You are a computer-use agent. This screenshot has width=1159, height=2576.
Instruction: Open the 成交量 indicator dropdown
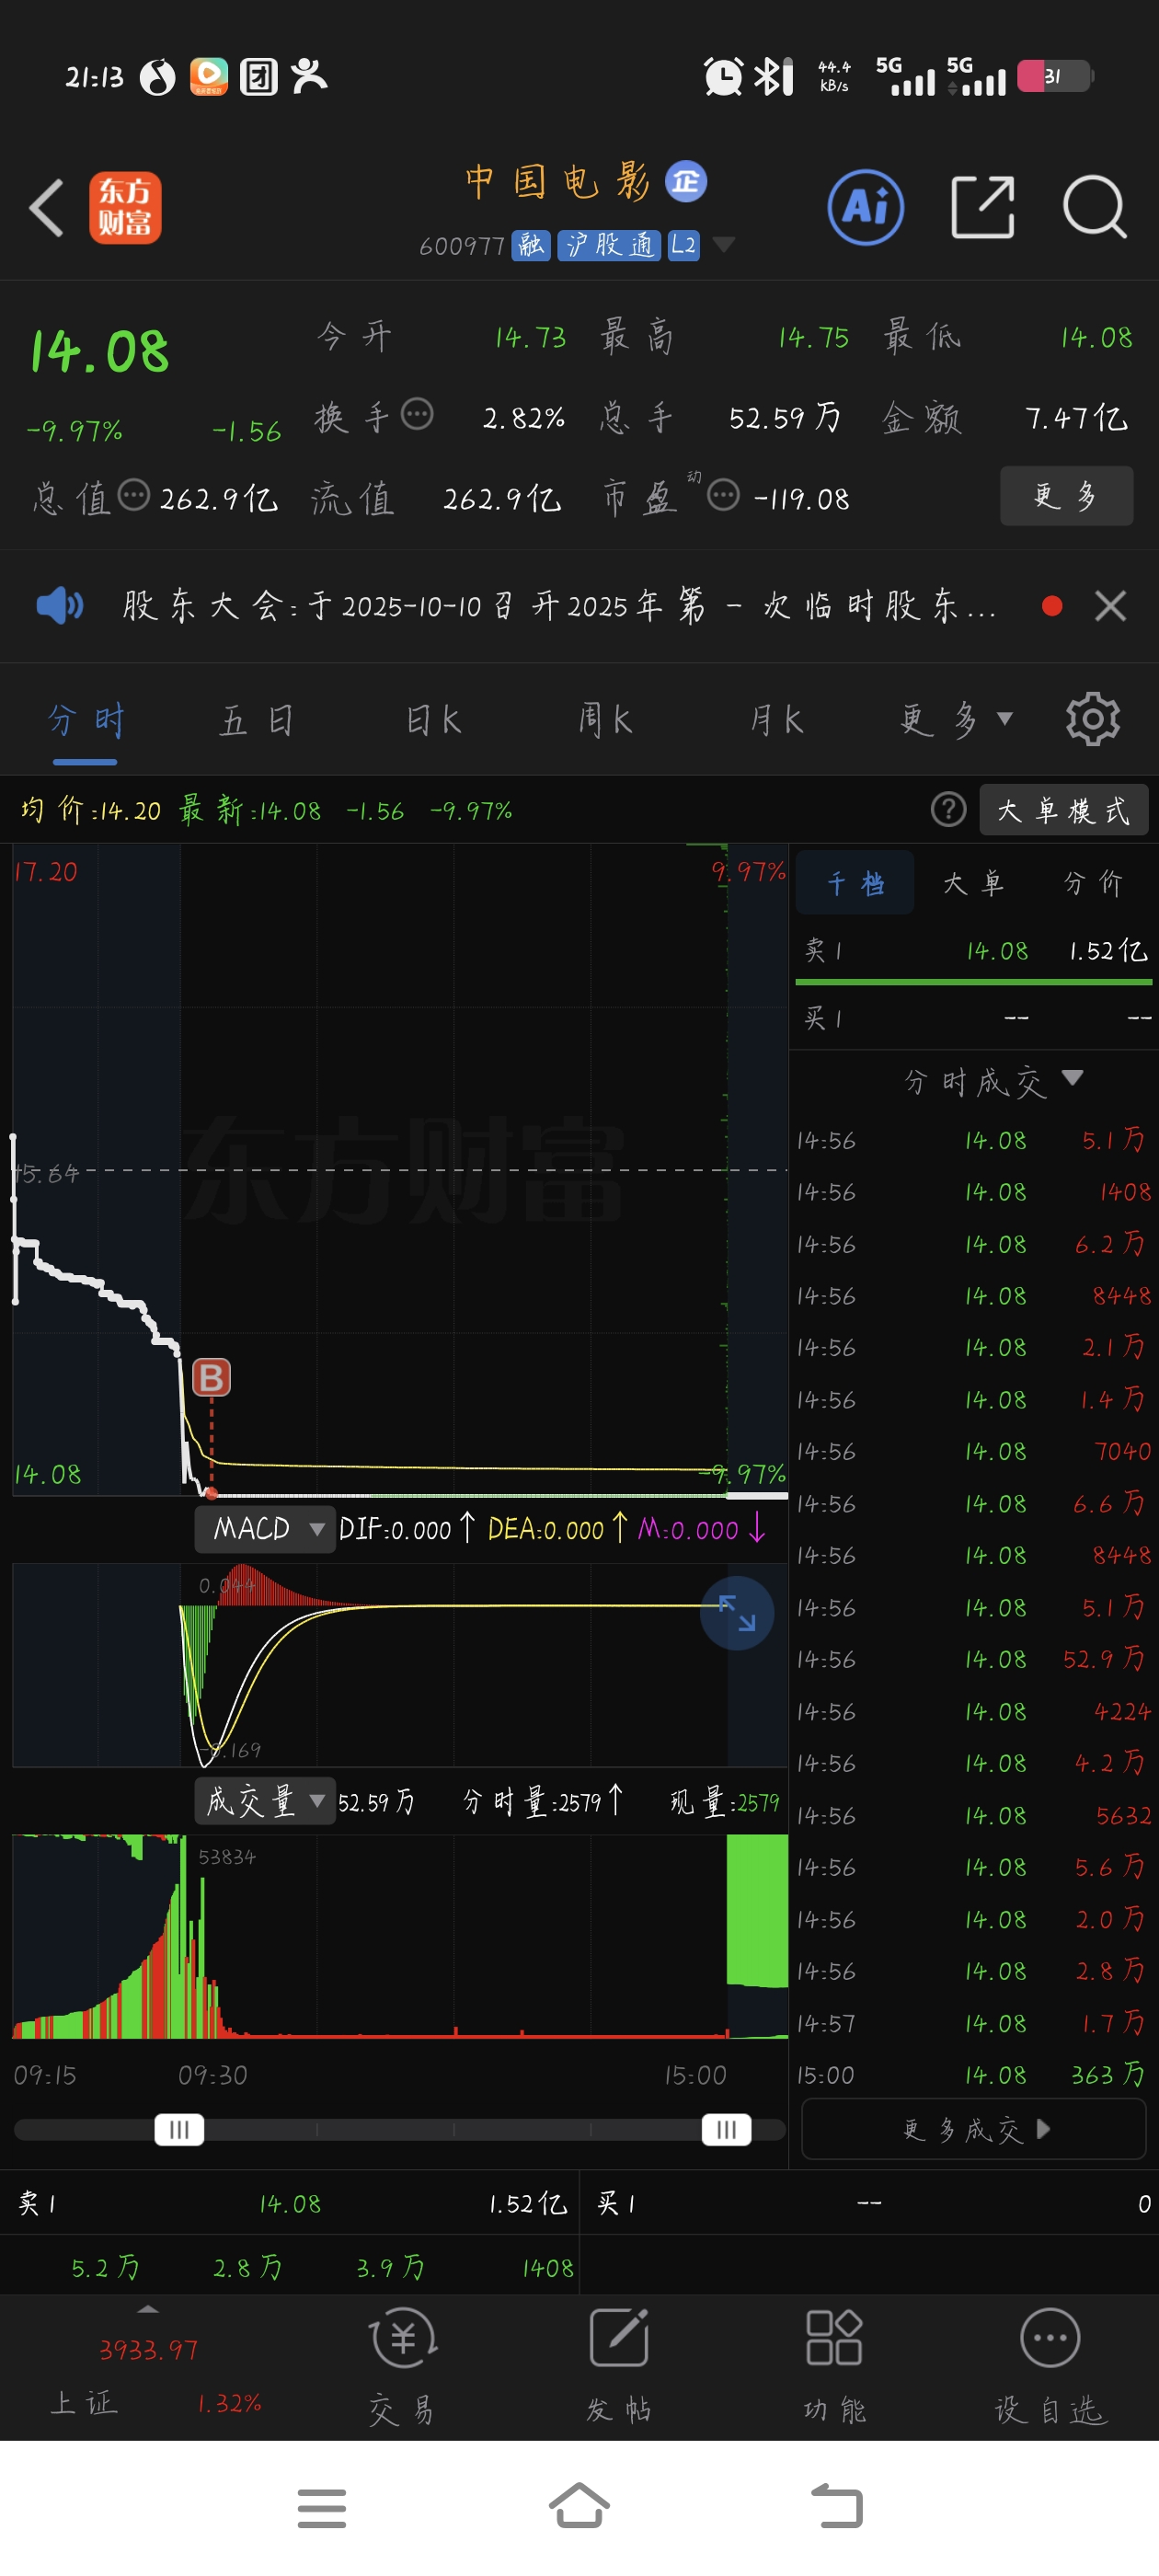[265, 1802]
